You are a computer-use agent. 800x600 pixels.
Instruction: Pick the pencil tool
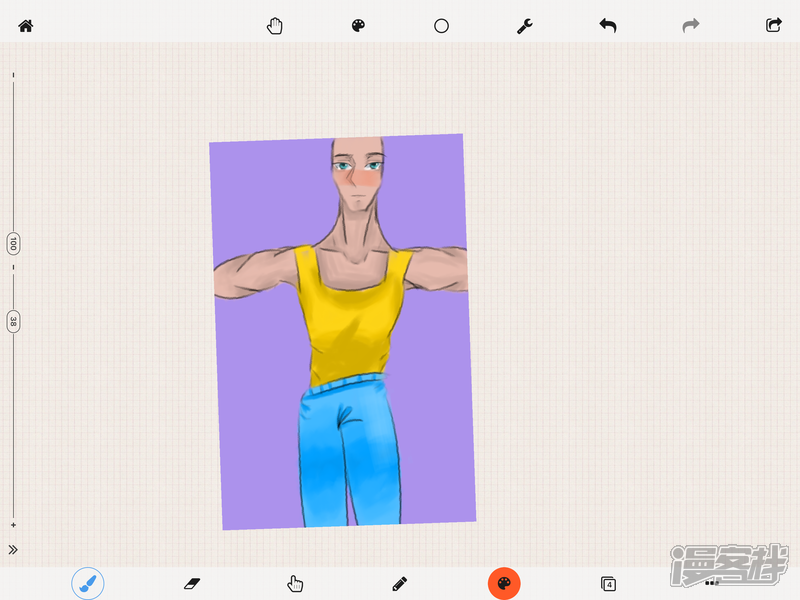(400, 583)
